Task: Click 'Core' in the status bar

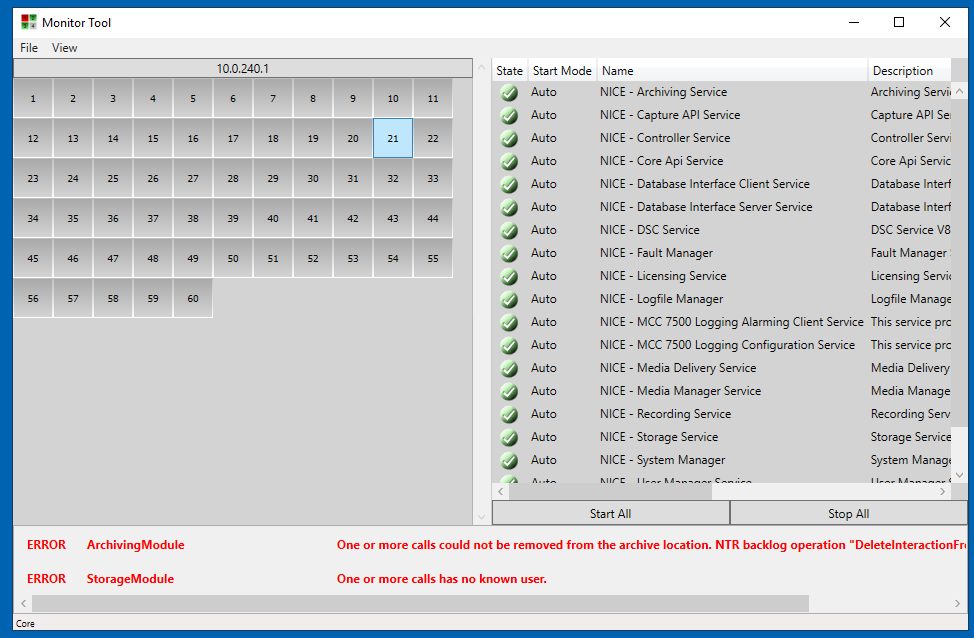Action: coord(25,624)
